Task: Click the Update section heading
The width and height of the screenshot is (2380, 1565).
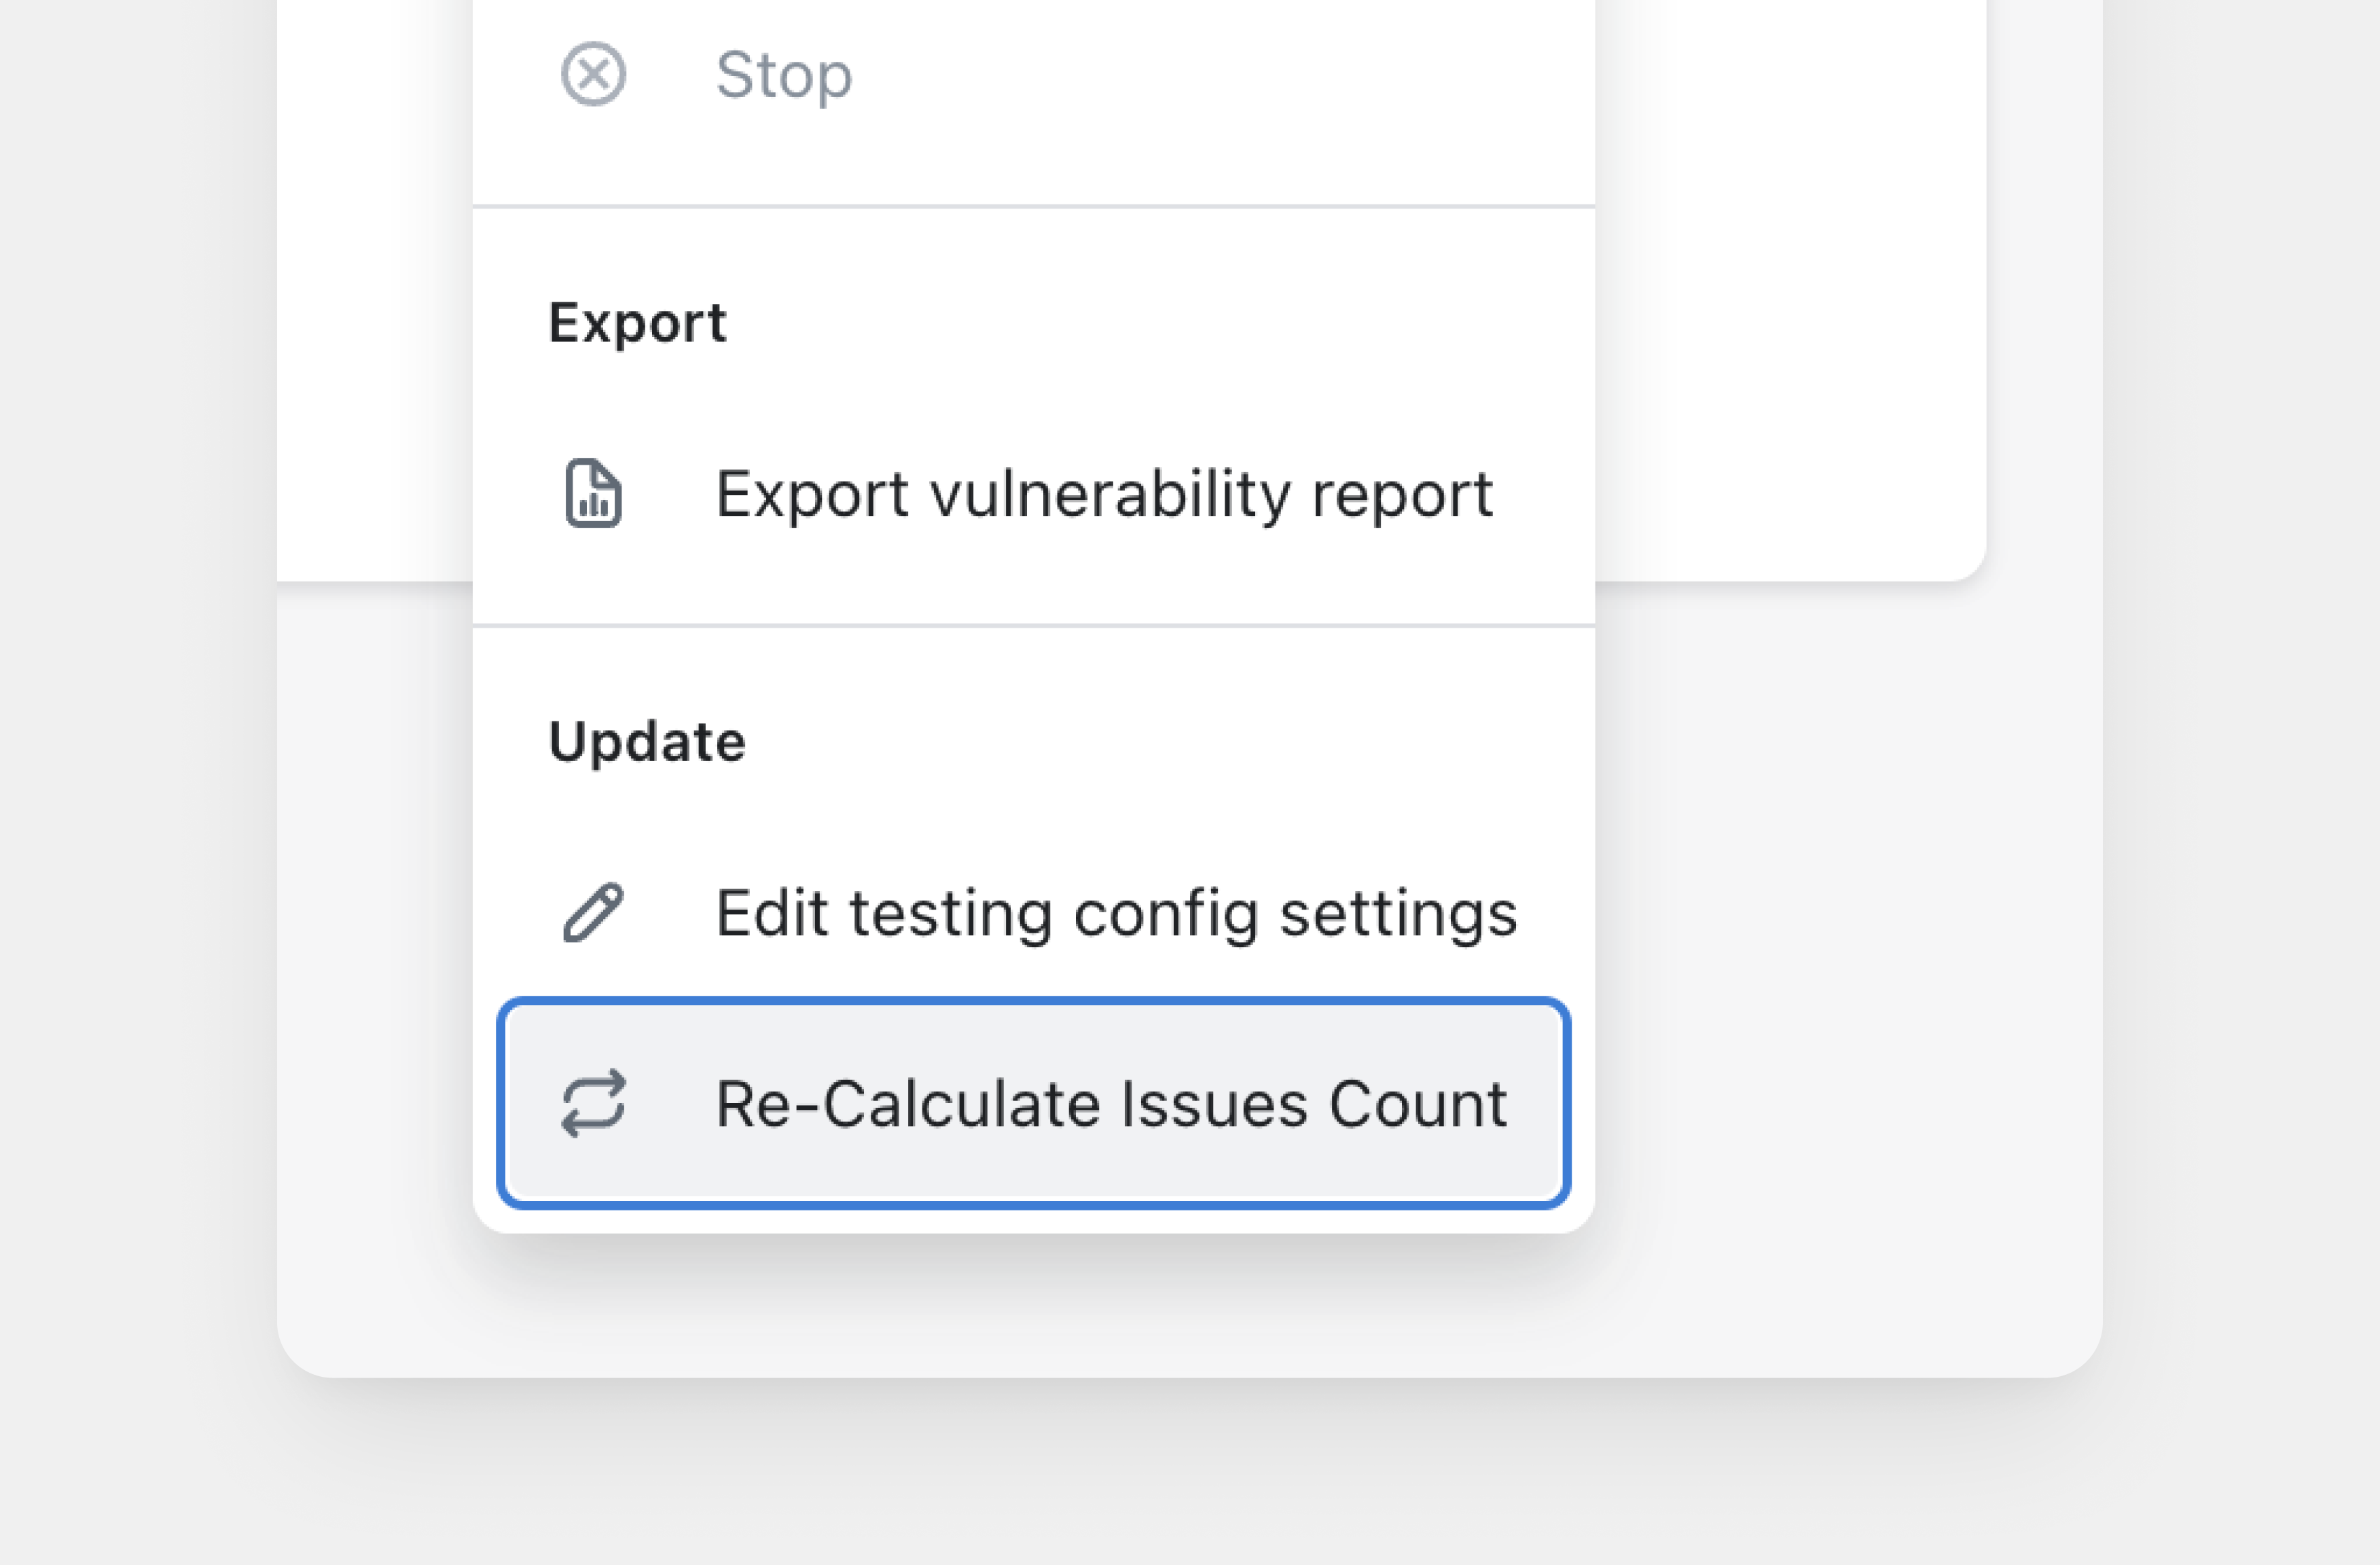Action: (x=647, y=742)
